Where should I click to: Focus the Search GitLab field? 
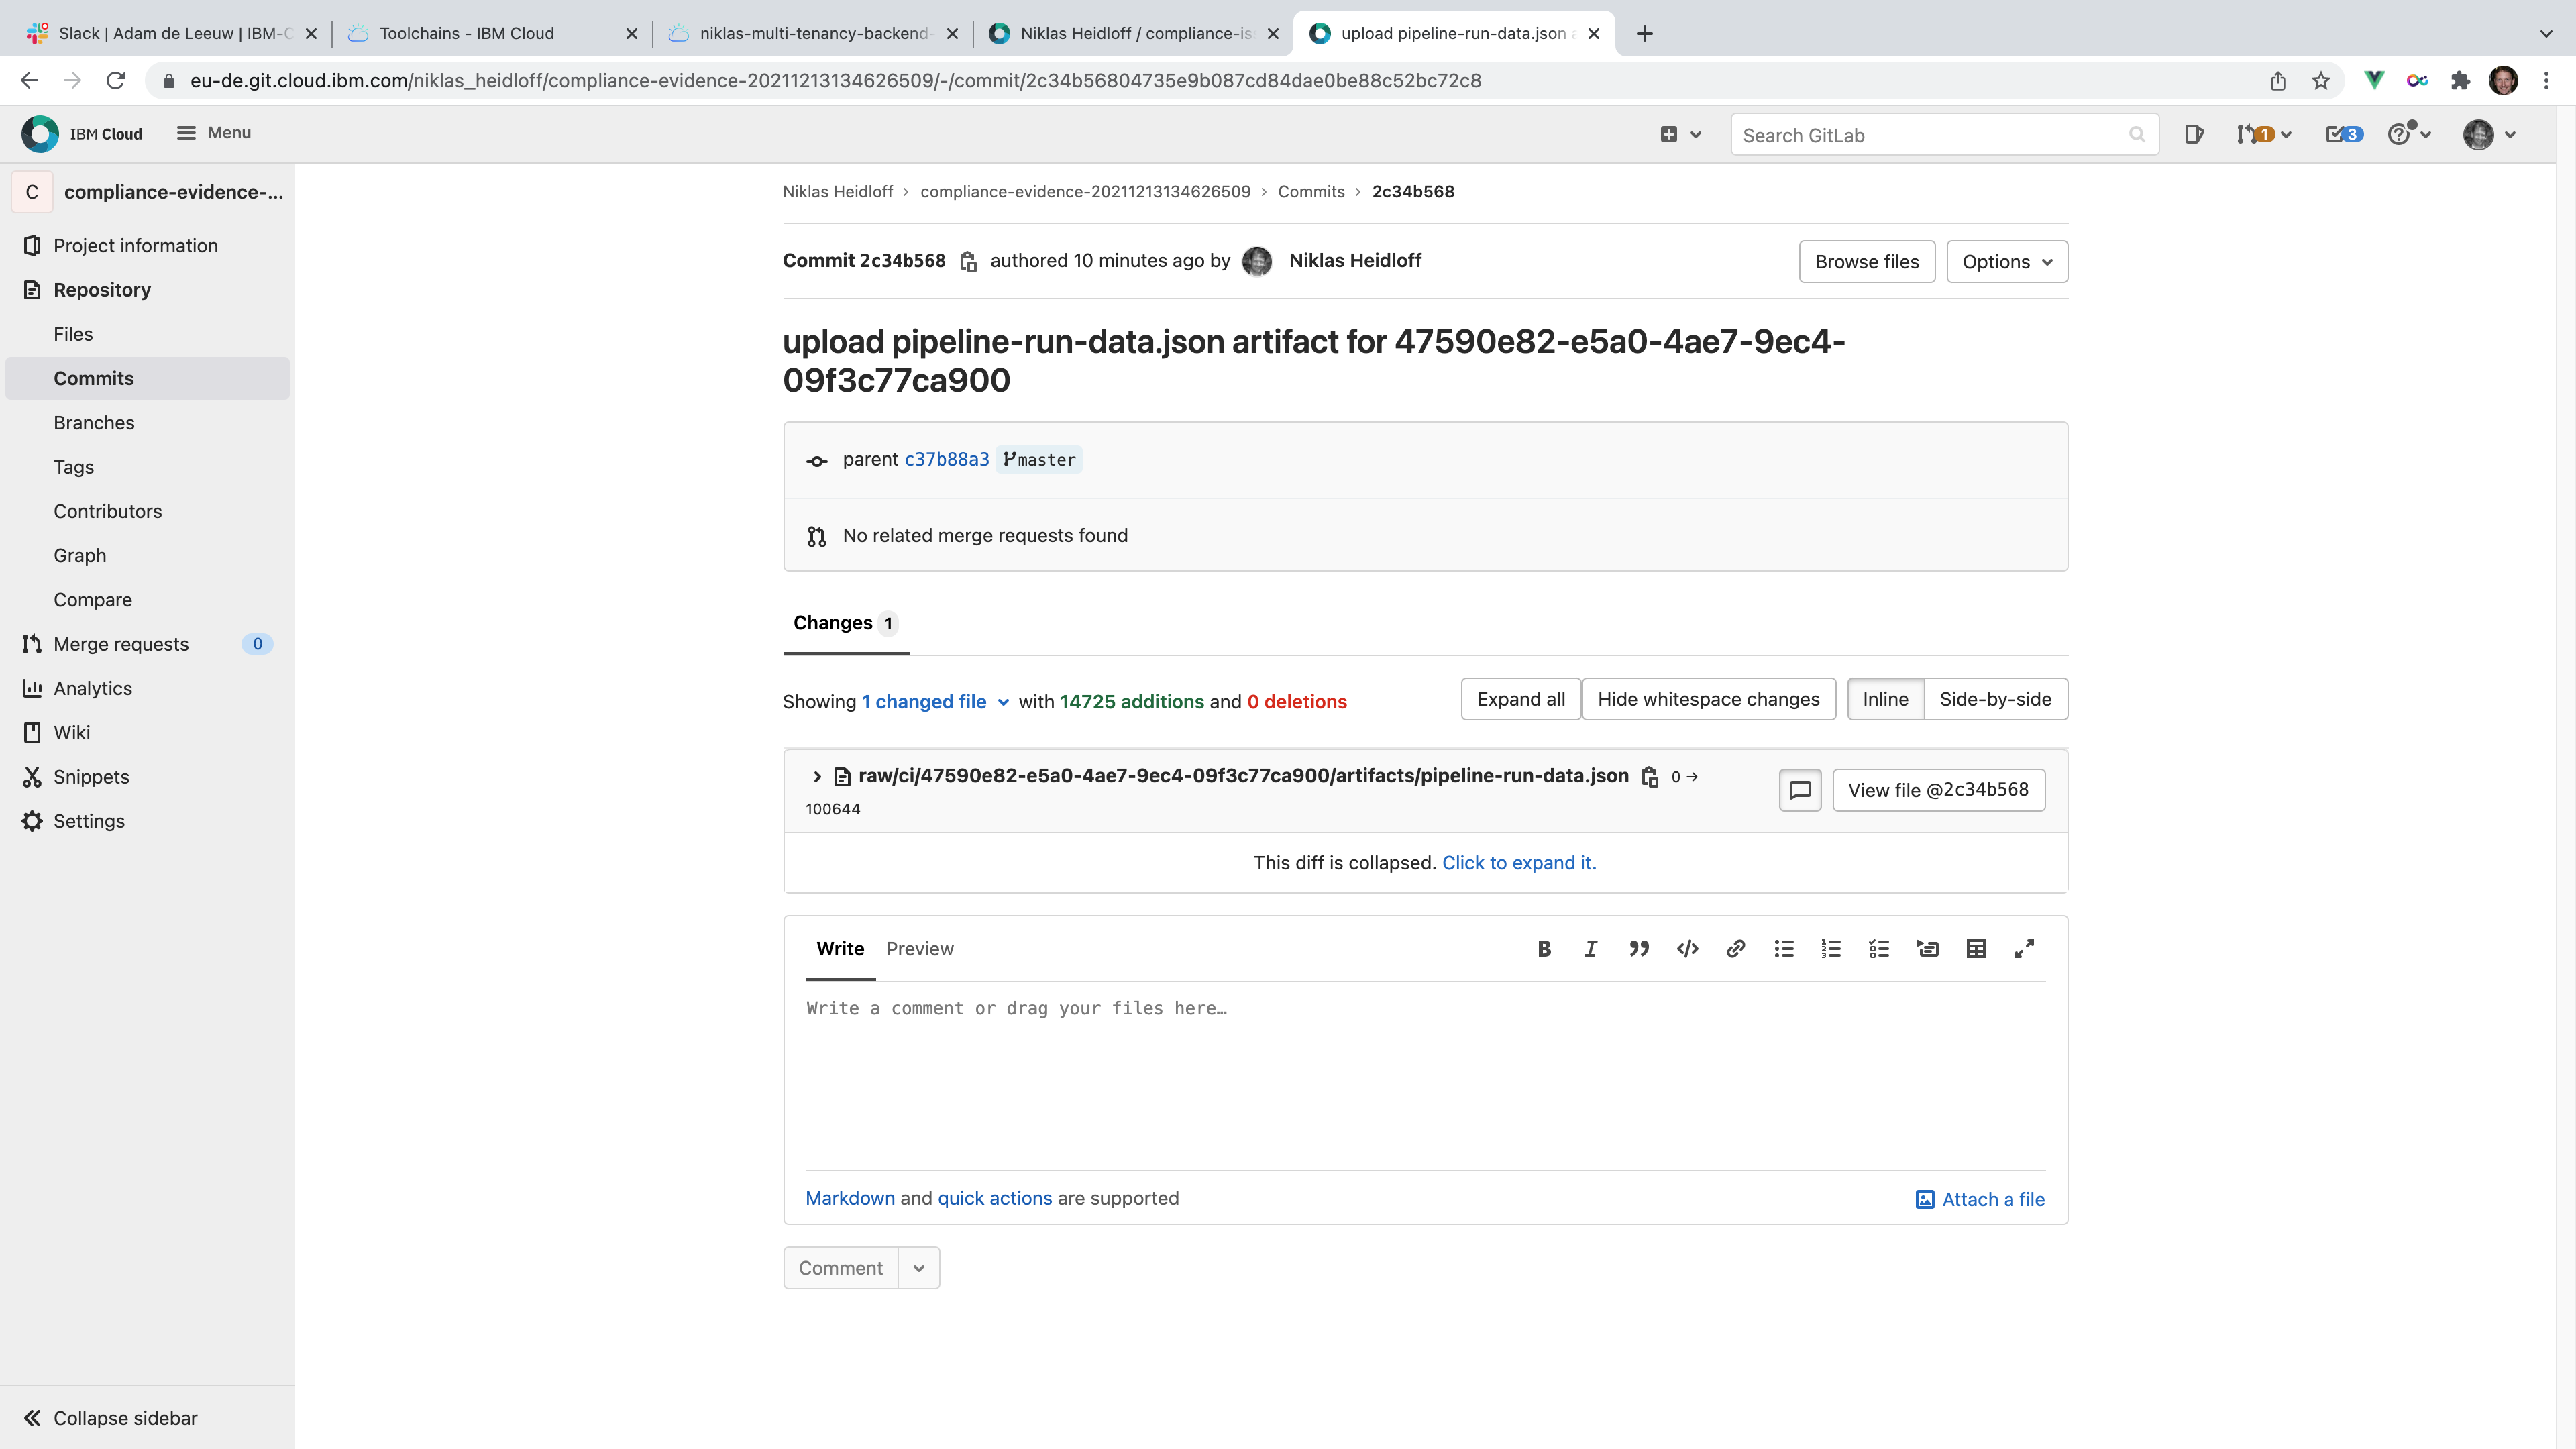point(1930,135)
